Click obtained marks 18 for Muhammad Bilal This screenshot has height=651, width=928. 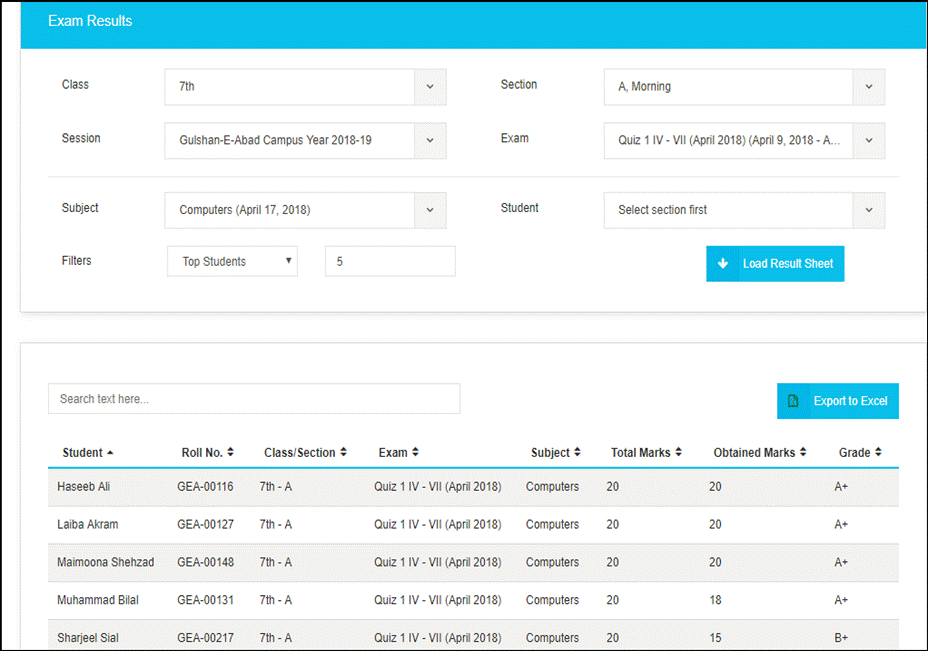point(715,600)
